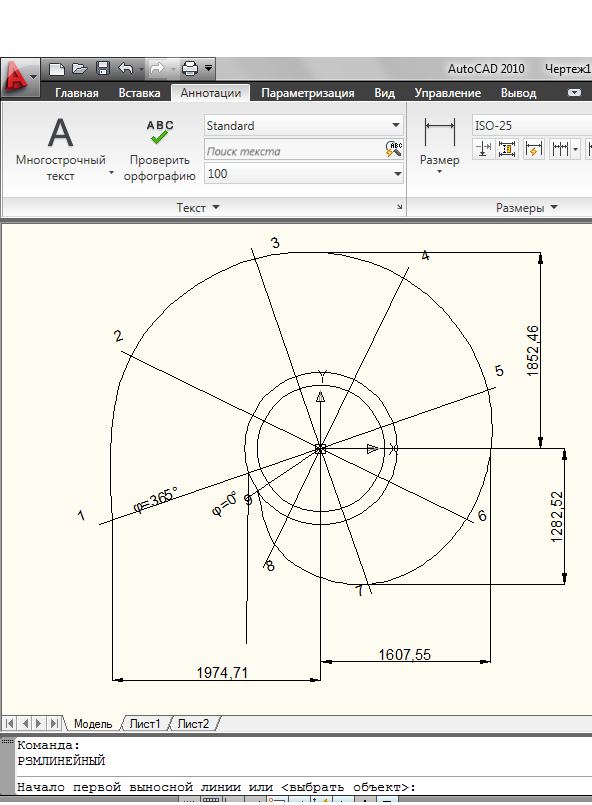This screenshot has width=592, height=805.
Task: Click the command line prompt area
Action: pyautogui.click(x=303, y=787)
